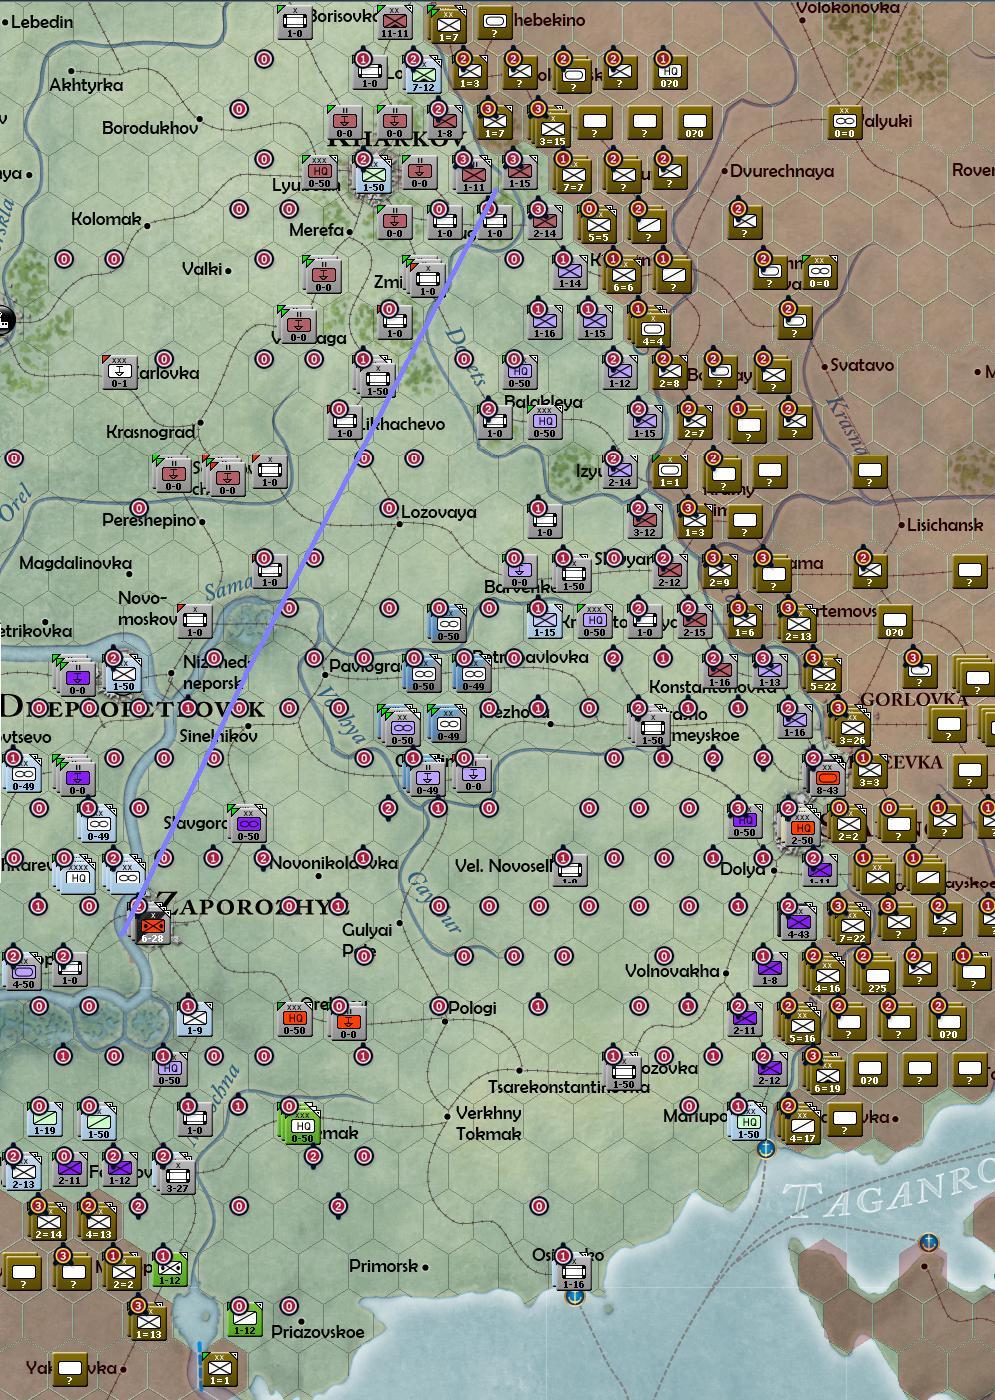The image size is (995, 1400).
Task: Select the Soviet 5=16 stack
Action: [802, 1026]
